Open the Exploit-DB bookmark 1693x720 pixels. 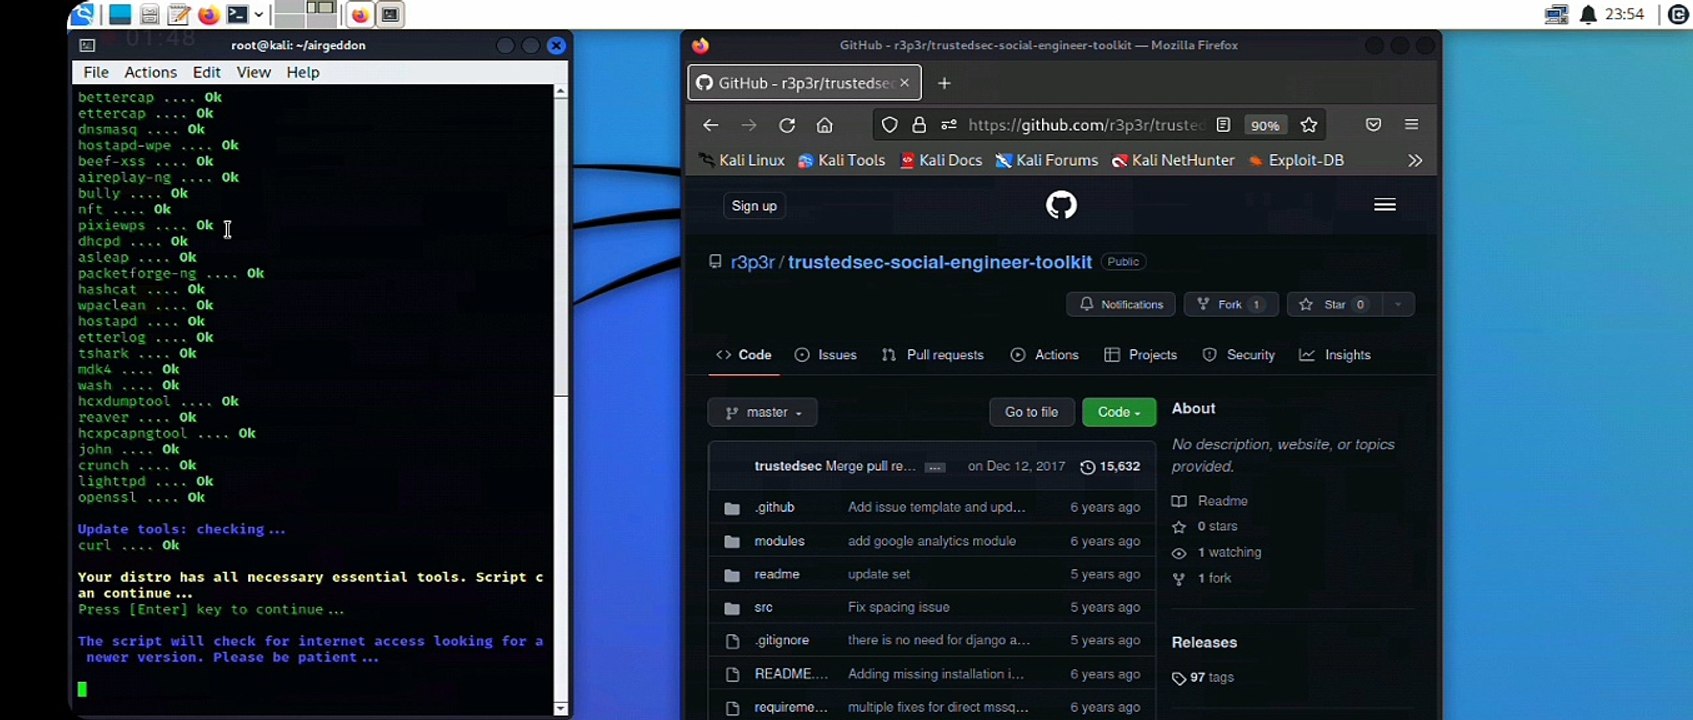click(x=1296, y=160)
